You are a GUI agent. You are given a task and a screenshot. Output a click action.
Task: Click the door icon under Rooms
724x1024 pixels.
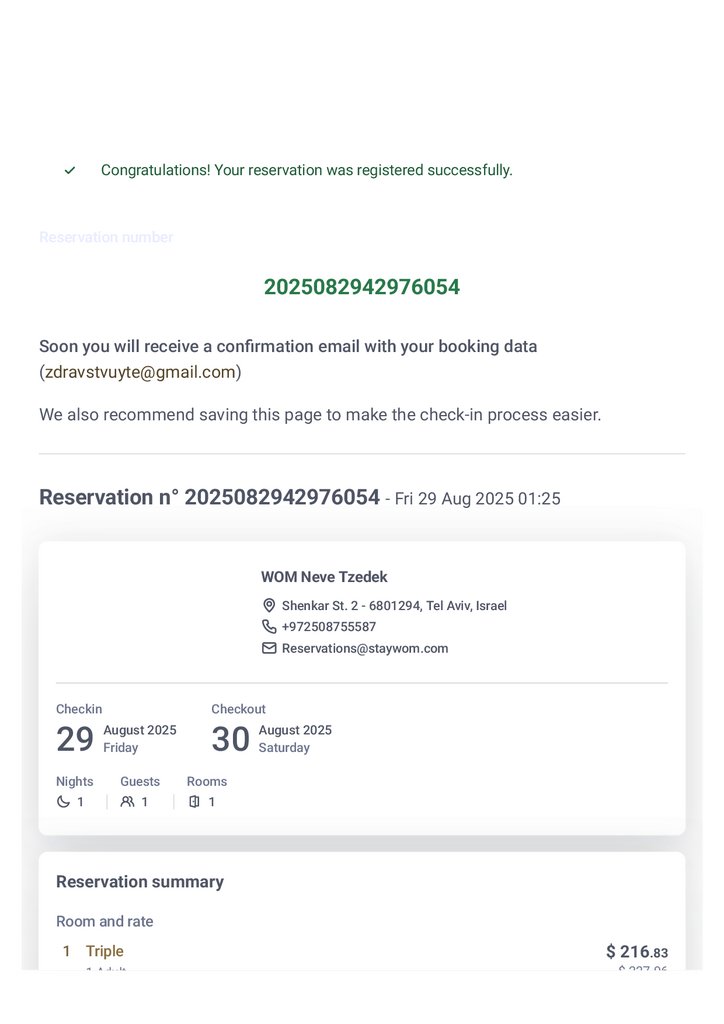194,802
